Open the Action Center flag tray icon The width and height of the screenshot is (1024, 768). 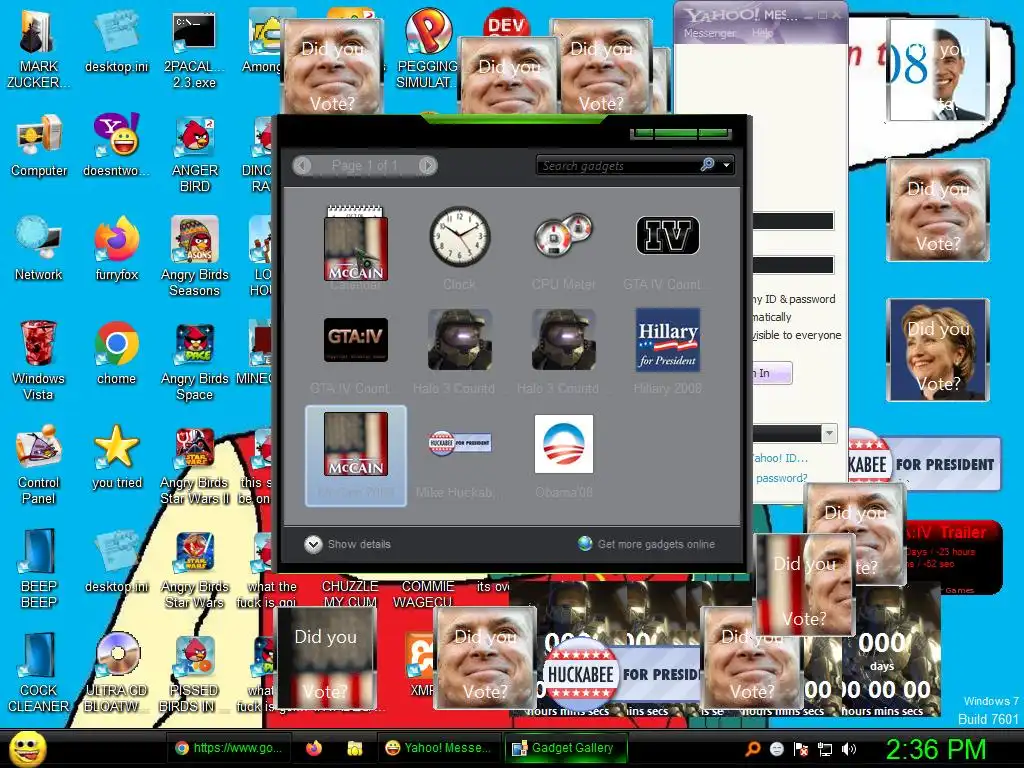click(801, 749)
